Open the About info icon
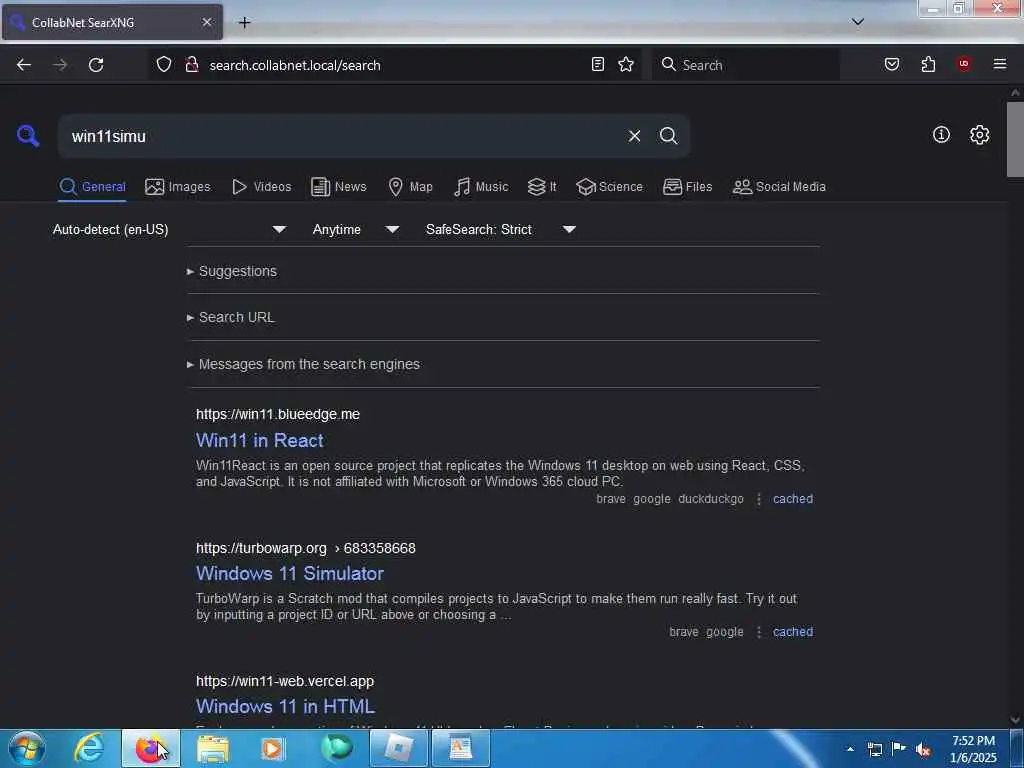The image size is (1024, 768). 941,135
